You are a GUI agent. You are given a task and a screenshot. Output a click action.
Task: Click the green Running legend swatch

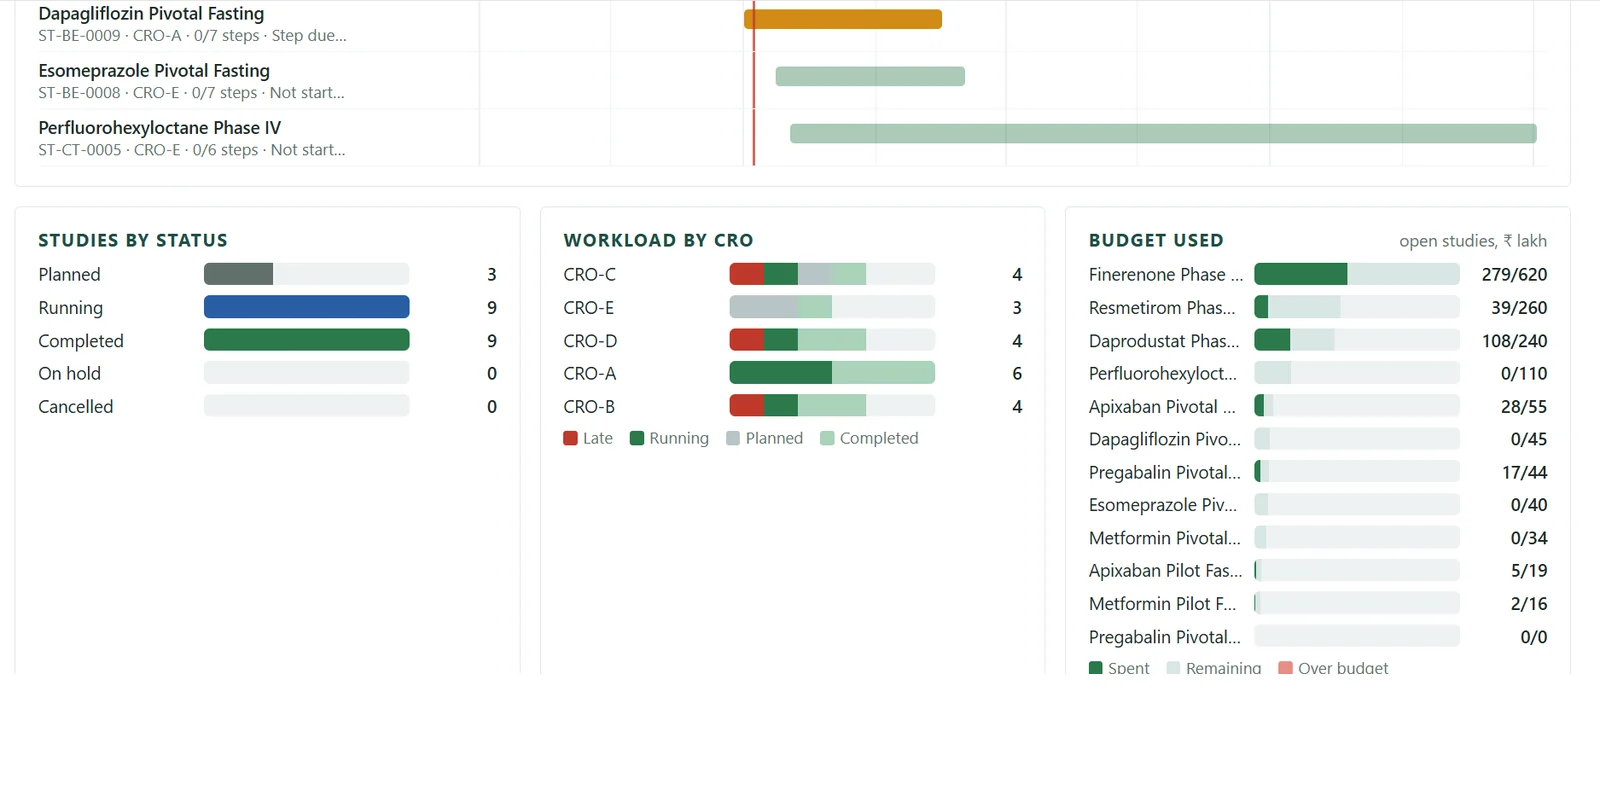pyautogui.click(x=637, y=438)
